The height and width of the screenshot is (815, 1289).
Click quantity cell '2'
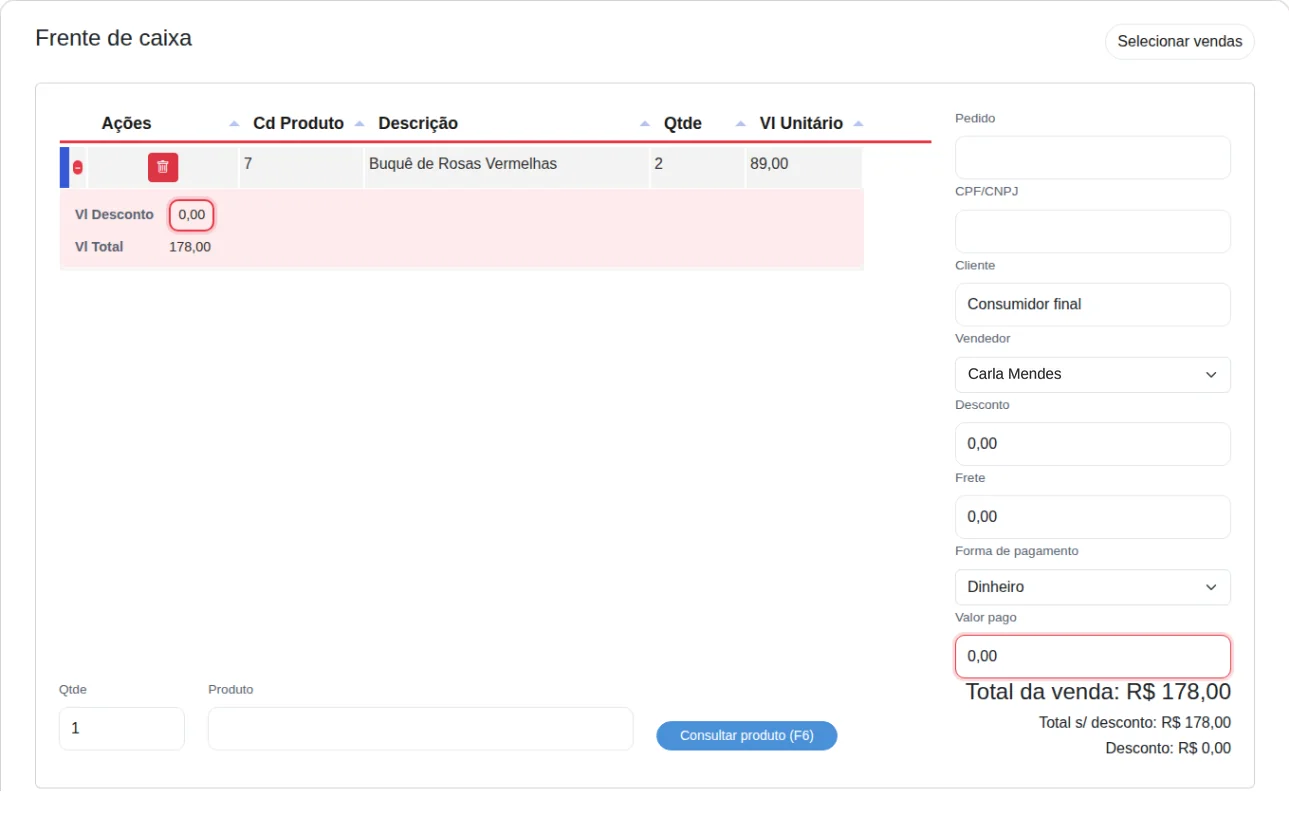[x=697, y=167]
